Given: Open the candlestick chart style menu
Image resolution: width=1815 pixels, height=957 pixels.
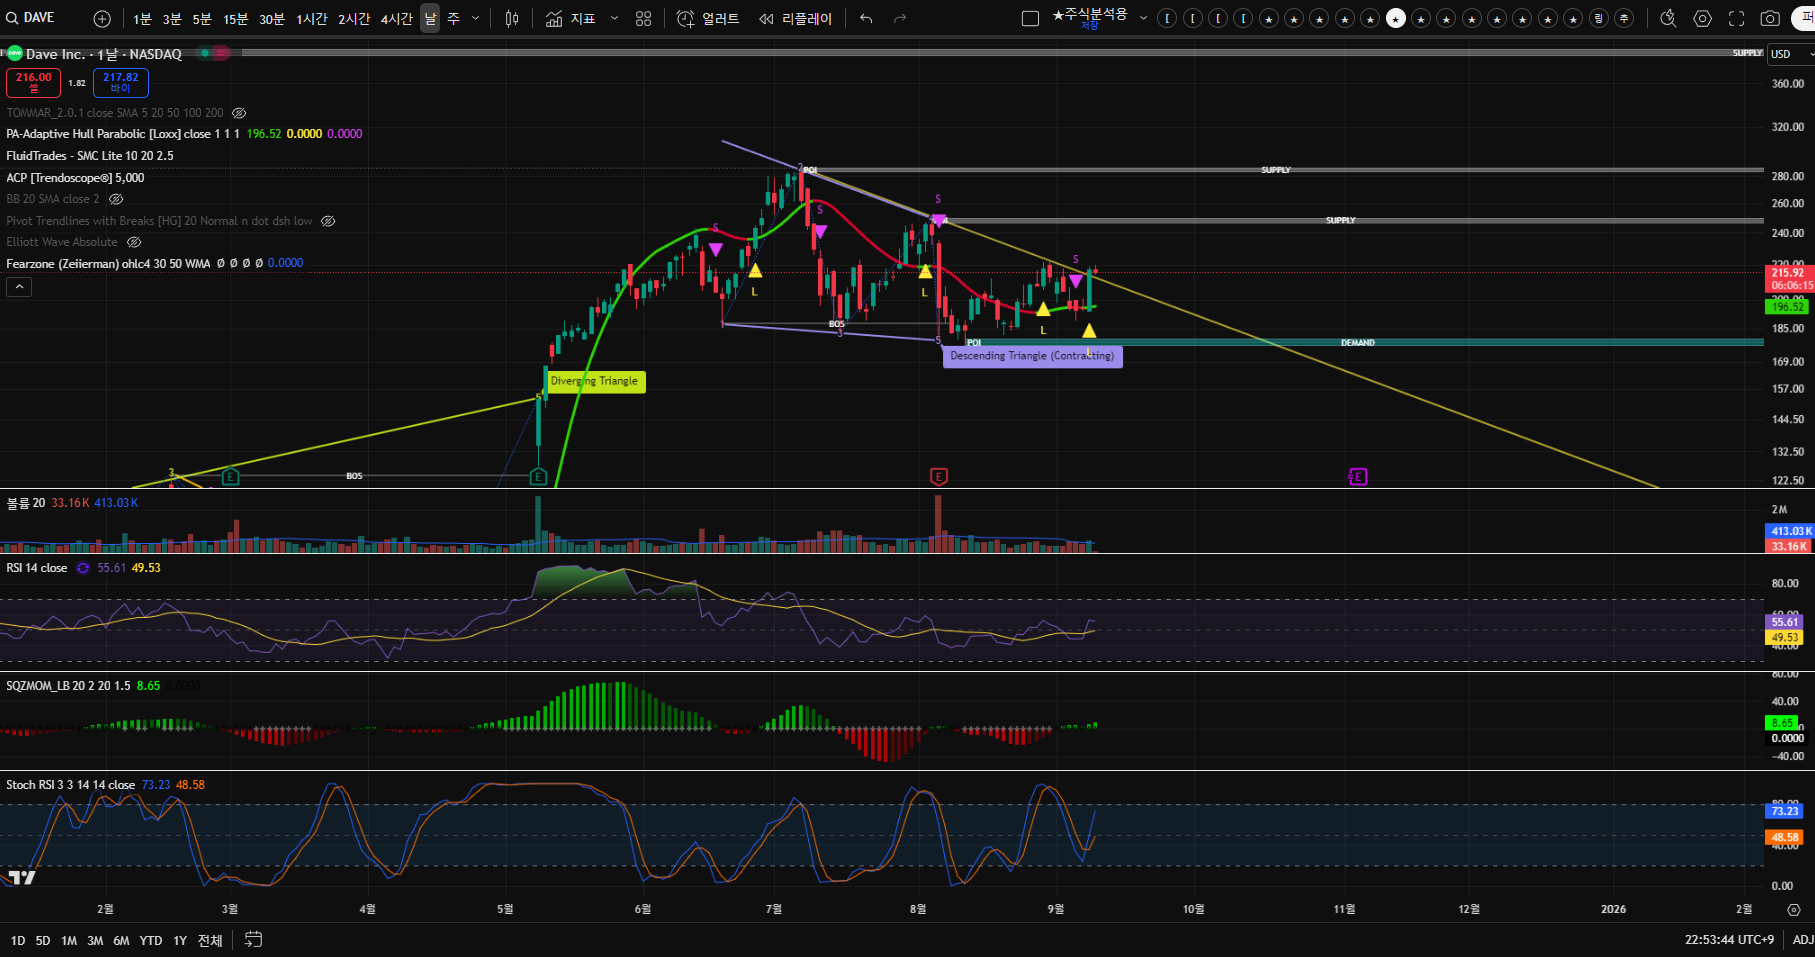Looking at the screenshot, I should [x=512, y=19].
